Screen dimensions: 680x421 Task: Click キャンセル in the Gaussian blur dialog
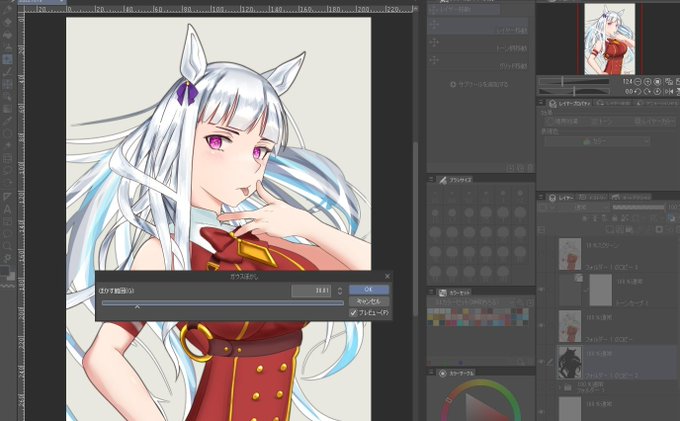[369, 301]
